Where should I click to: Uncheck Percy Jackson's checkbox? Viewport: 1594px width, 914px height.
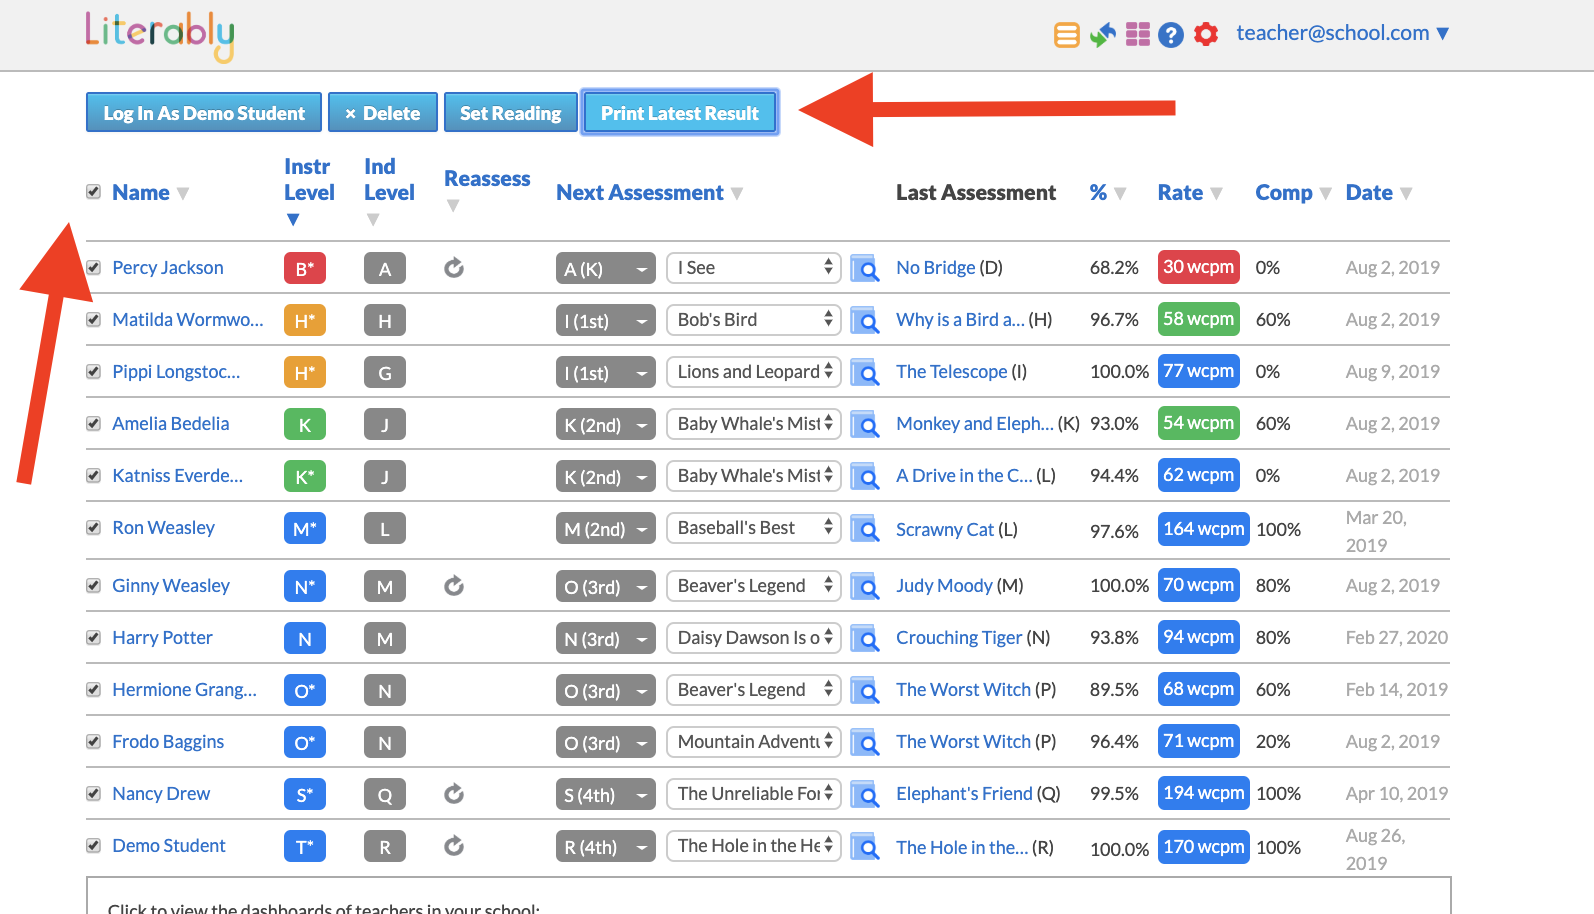tap(93, 267)
